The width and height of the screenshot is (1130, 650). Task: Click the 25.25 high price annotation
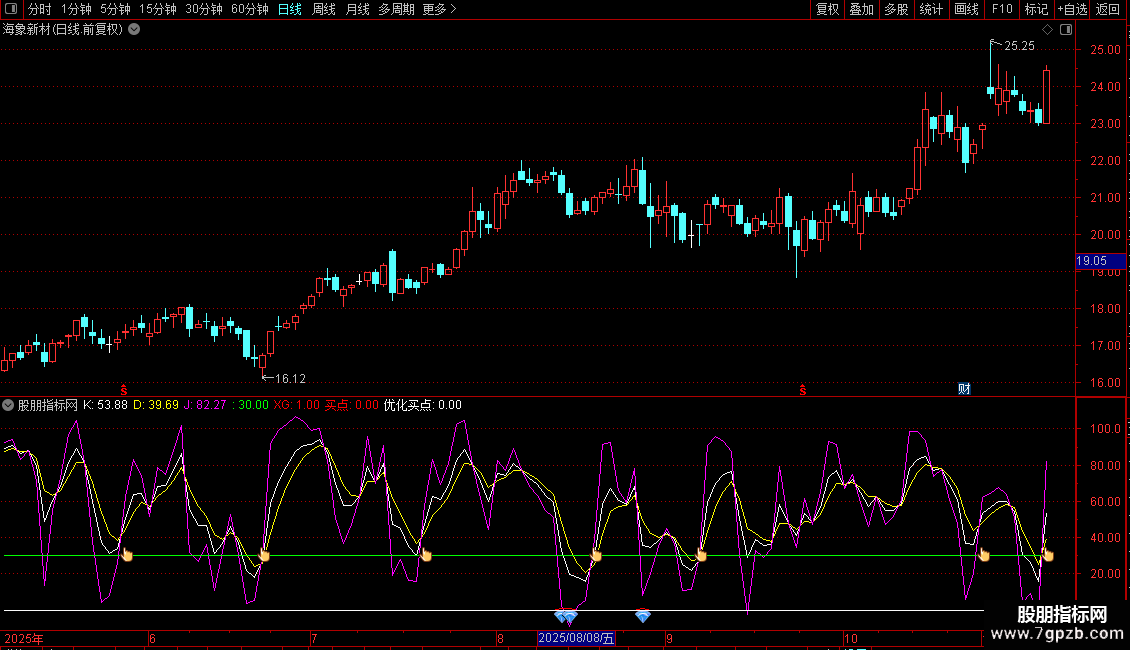click(x=1019, y=46)
